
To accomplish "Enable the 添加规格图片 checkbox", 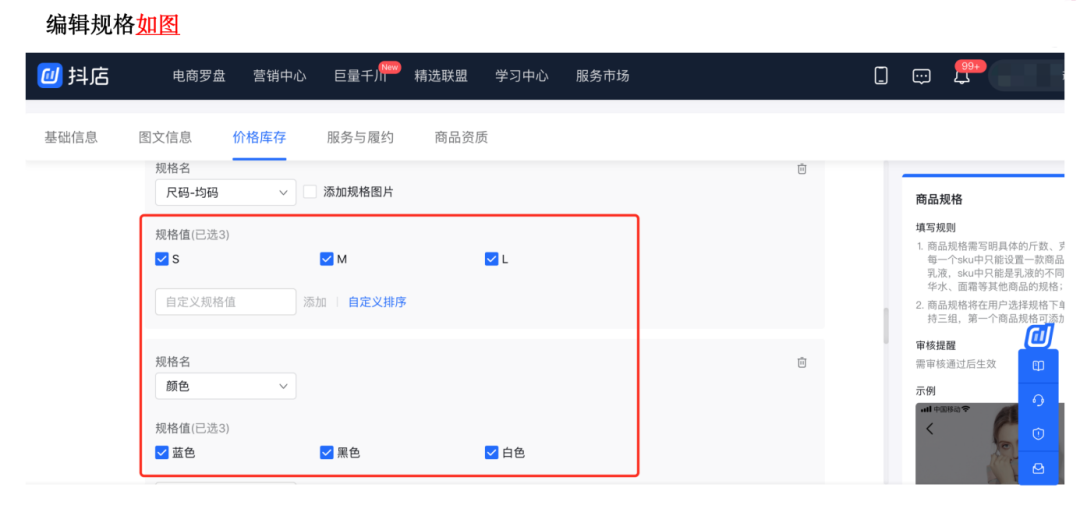I will tap(310, 192).
